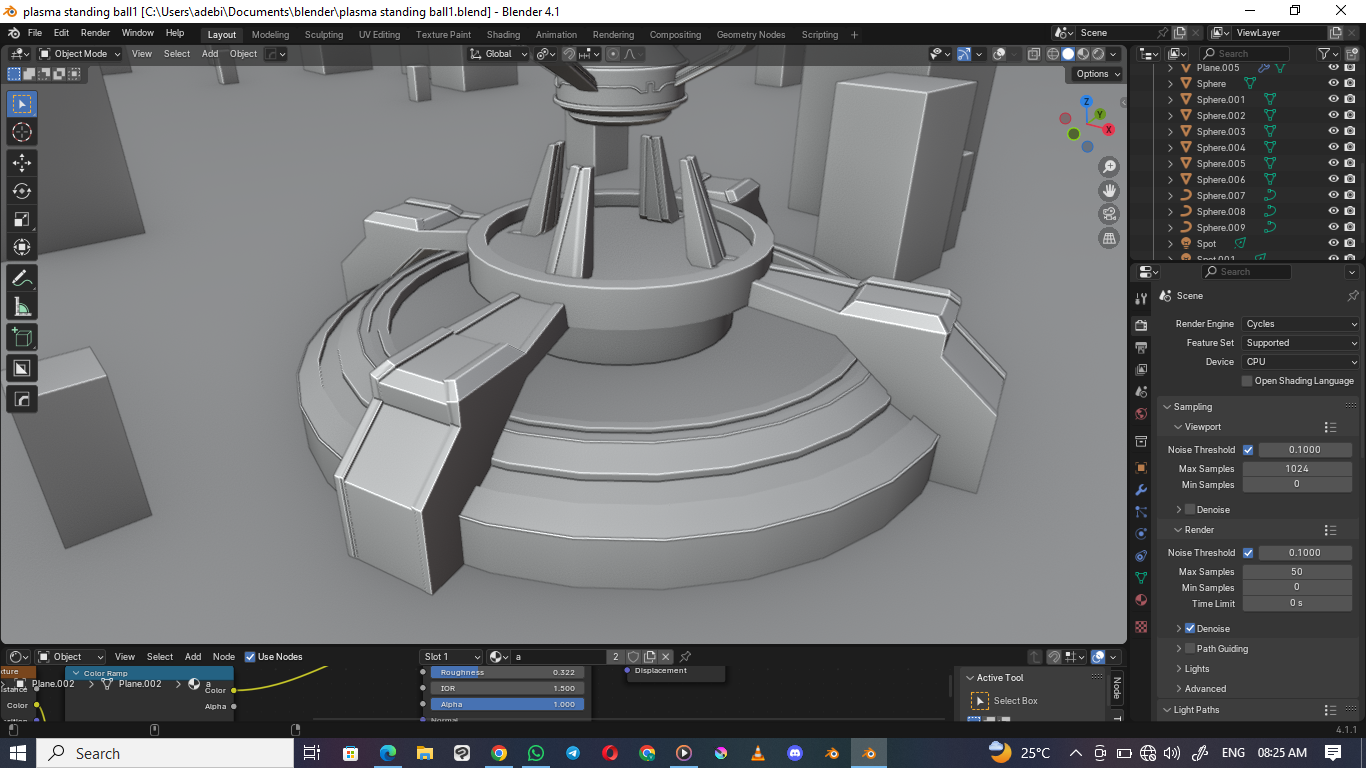Open Windows taskbar Search box

165,753
